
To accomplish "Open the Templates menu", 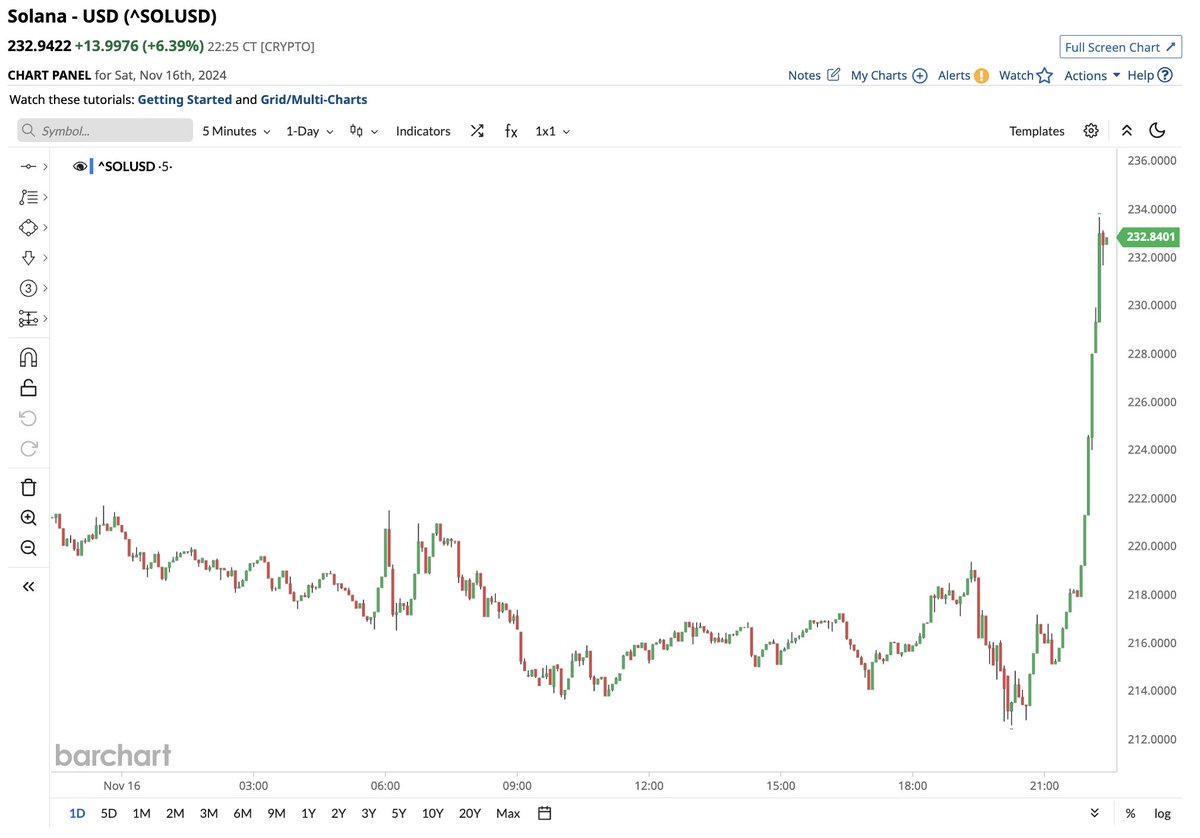I will click(1037, 131).
